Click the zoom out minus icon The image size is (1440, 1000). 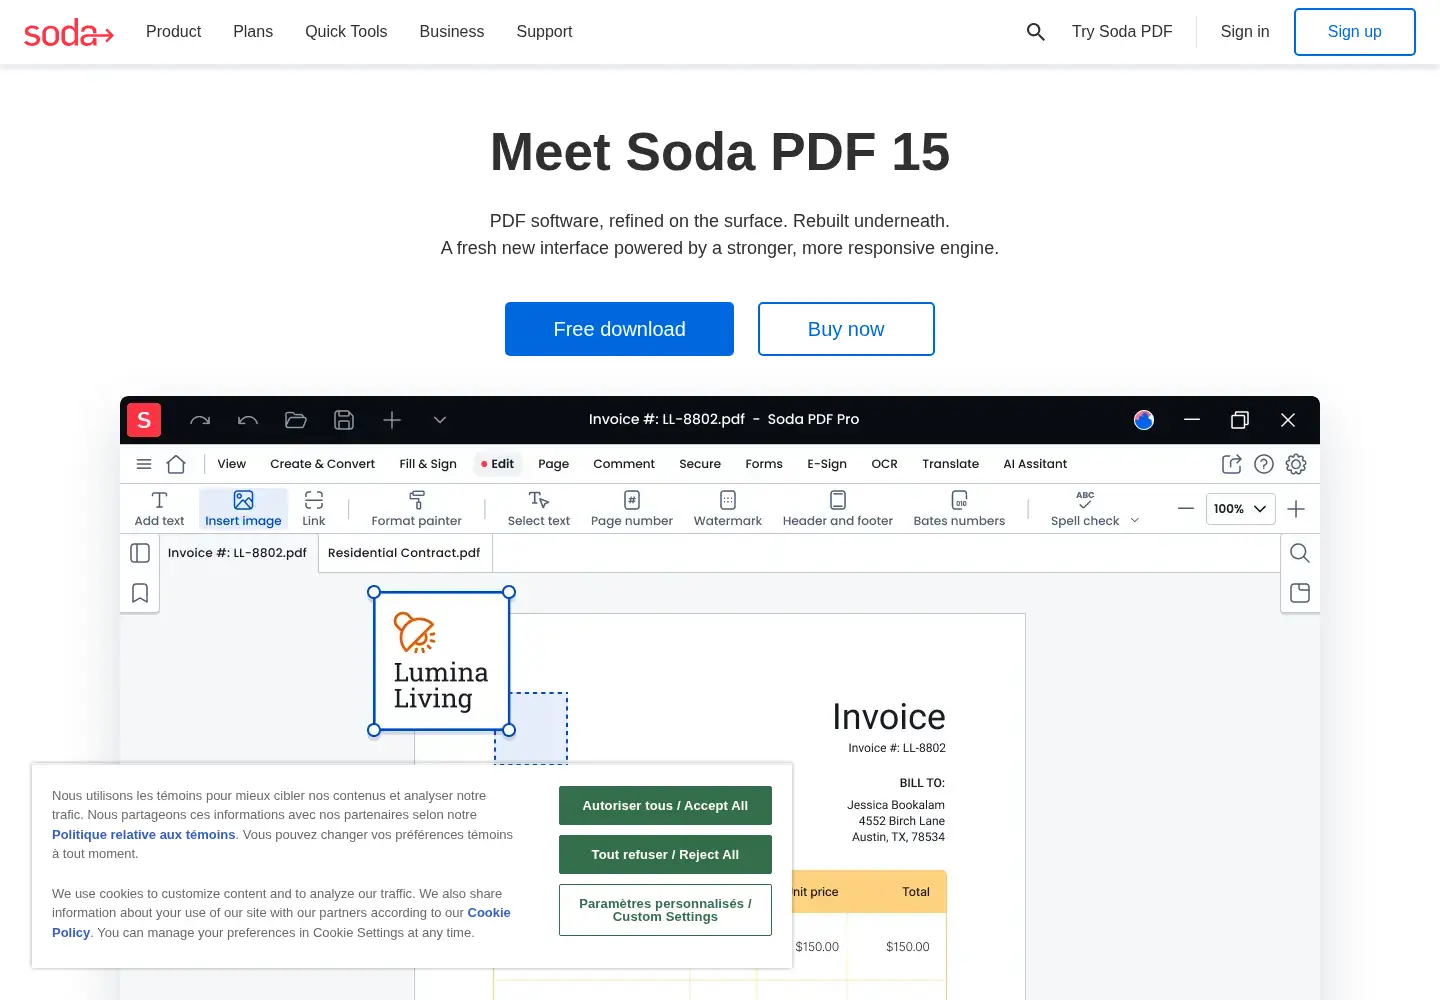click(1186, 509)
